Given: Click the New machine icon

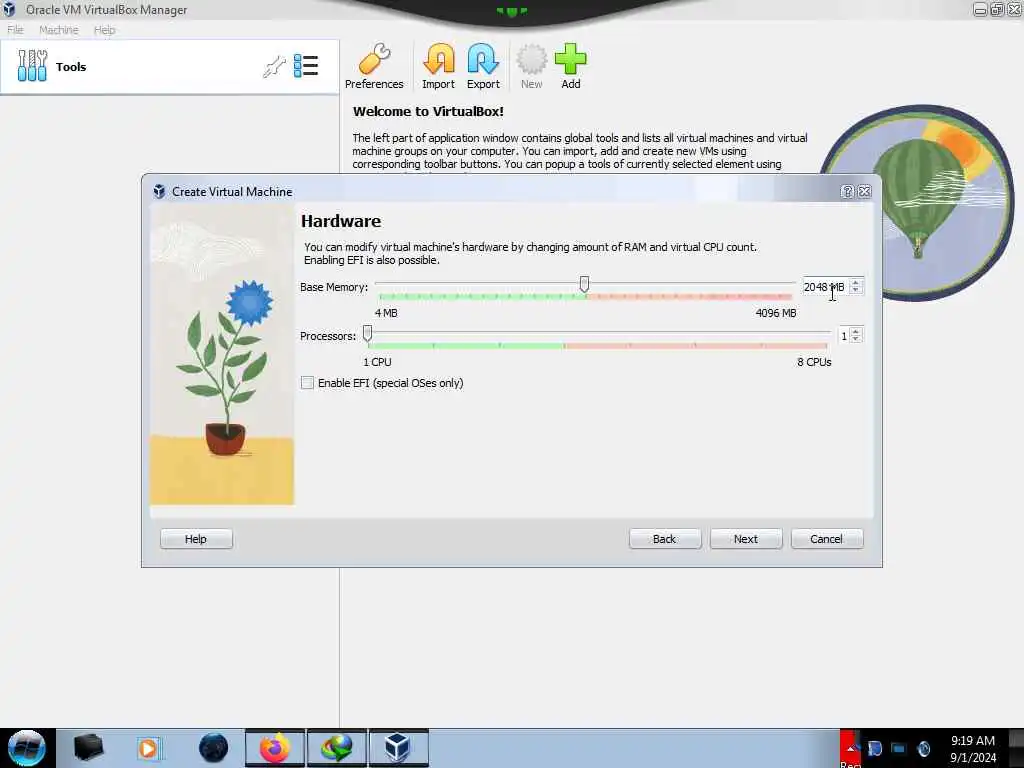Looking at the screenshot, I should point(532,66).
